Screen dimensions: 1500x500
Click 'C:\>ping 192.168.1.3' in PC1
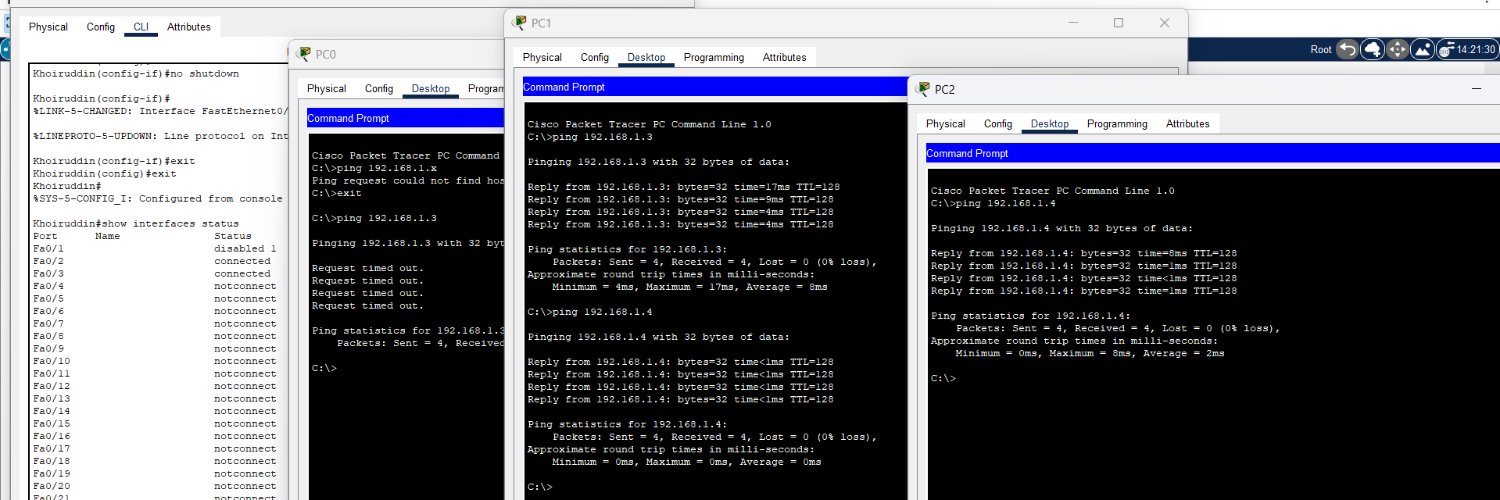point(590,136)
